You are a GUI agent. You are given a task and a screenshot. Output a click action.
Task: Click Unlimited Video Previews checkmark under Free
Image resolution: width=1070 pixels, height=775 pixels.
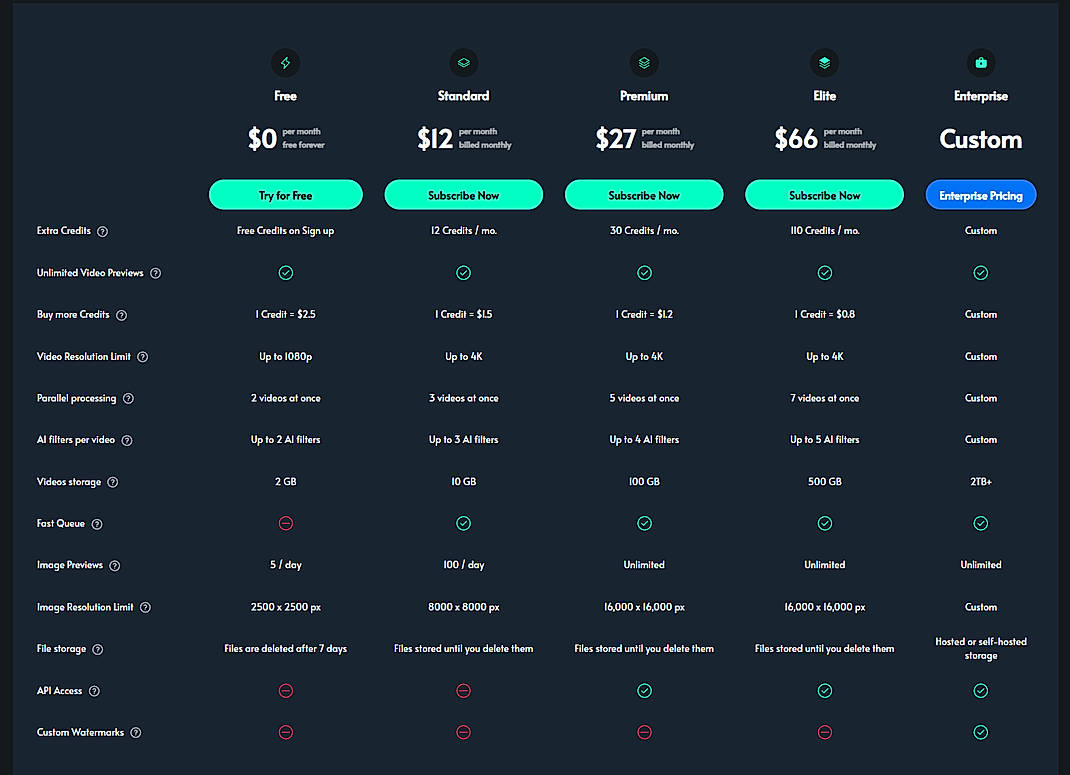pos(286,273)
